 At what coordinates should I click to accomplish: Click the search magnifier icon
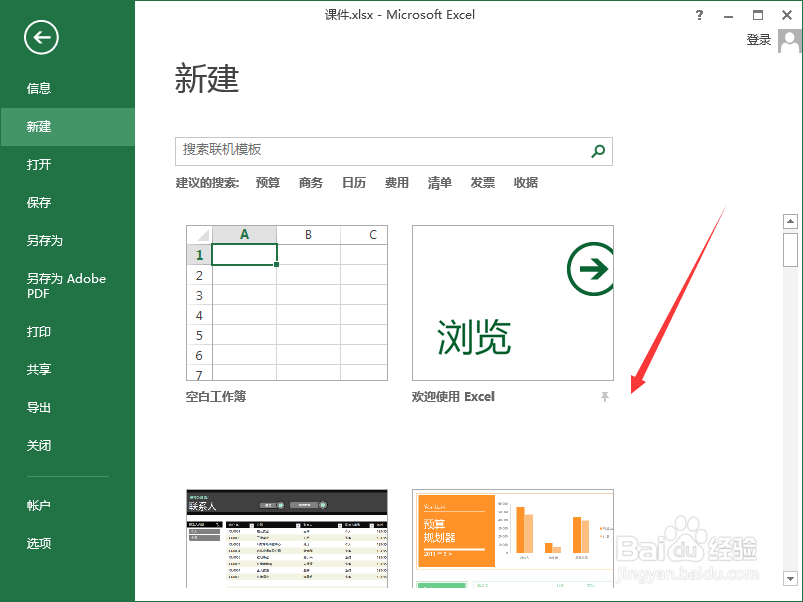[x=598, y=151]
